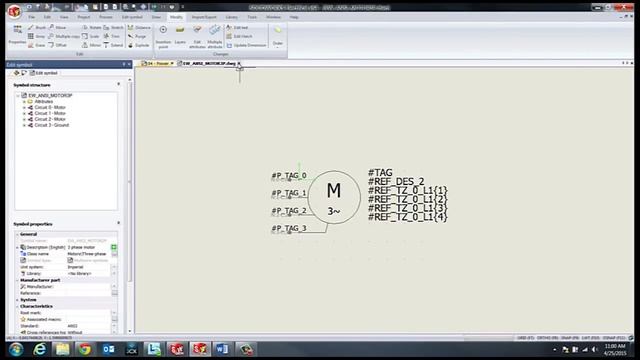Viewport: 640px width, 360px height.
Task: Open Microsoft Word from the taskbar
Action: (222, 349)
